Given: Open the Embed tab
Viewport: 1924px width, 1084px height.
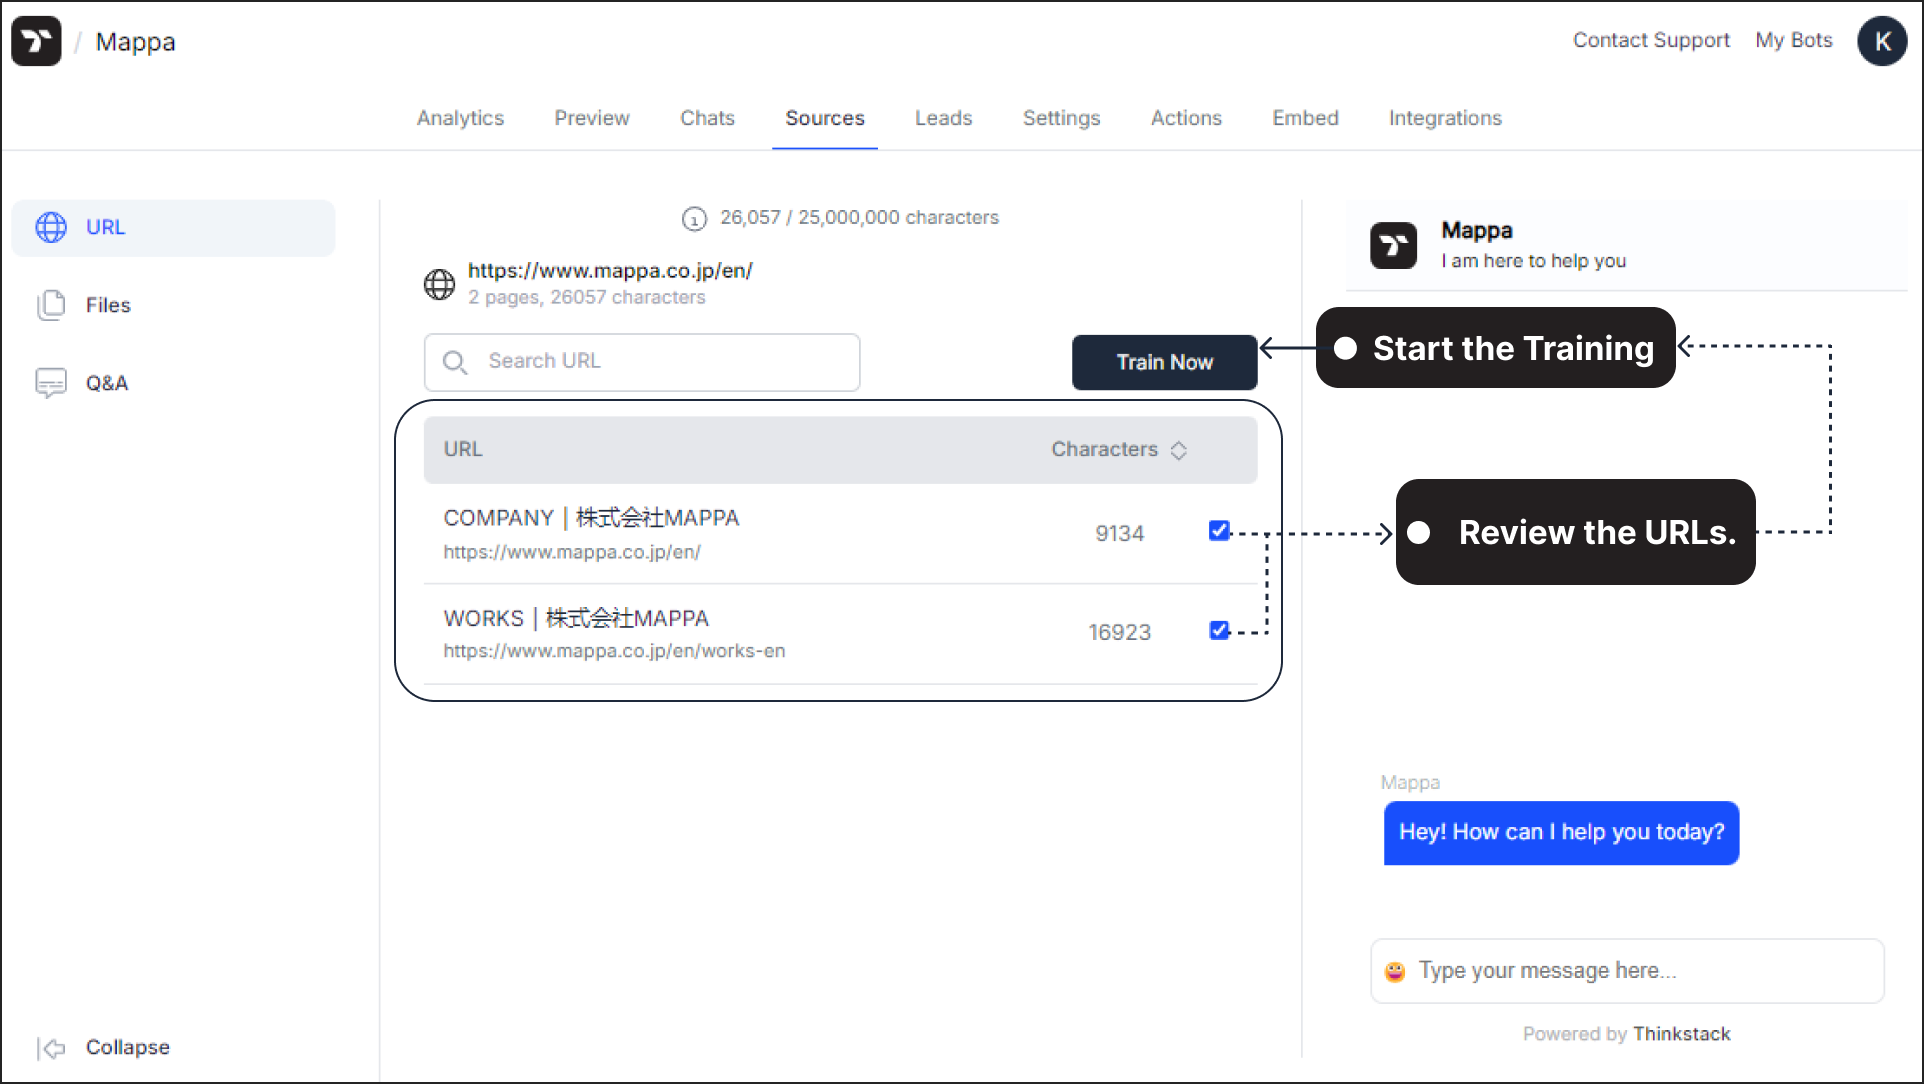Looking at the screenshot, I should (1305, 118).
